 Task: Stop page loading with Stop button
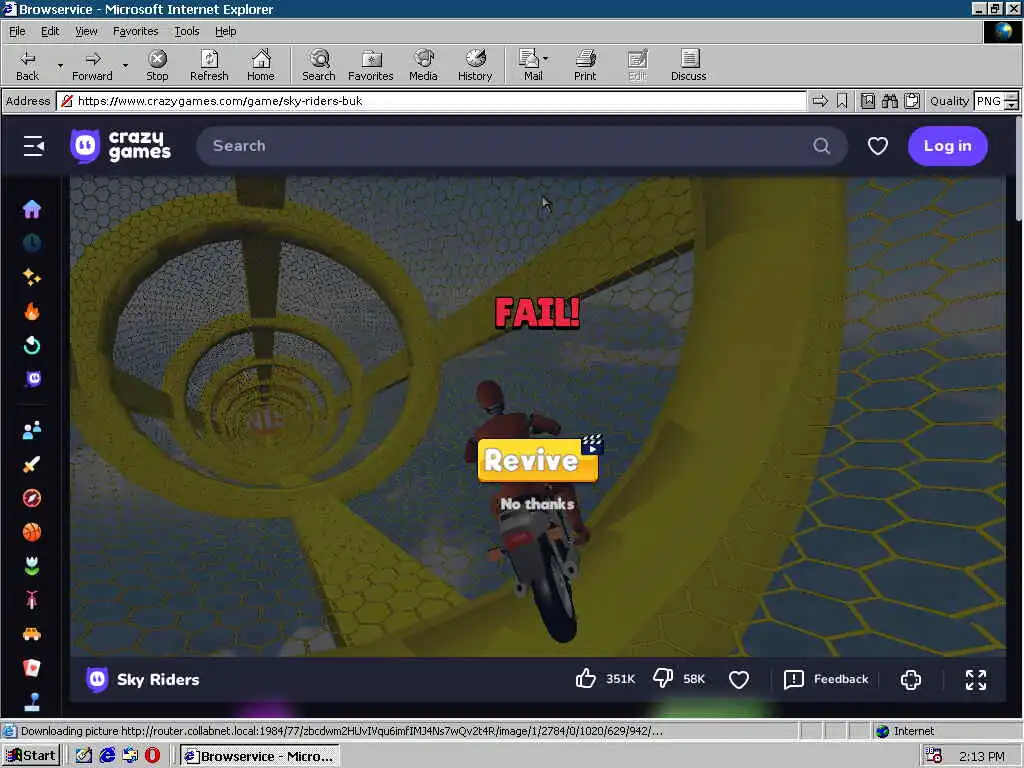[x=157, y=65]
